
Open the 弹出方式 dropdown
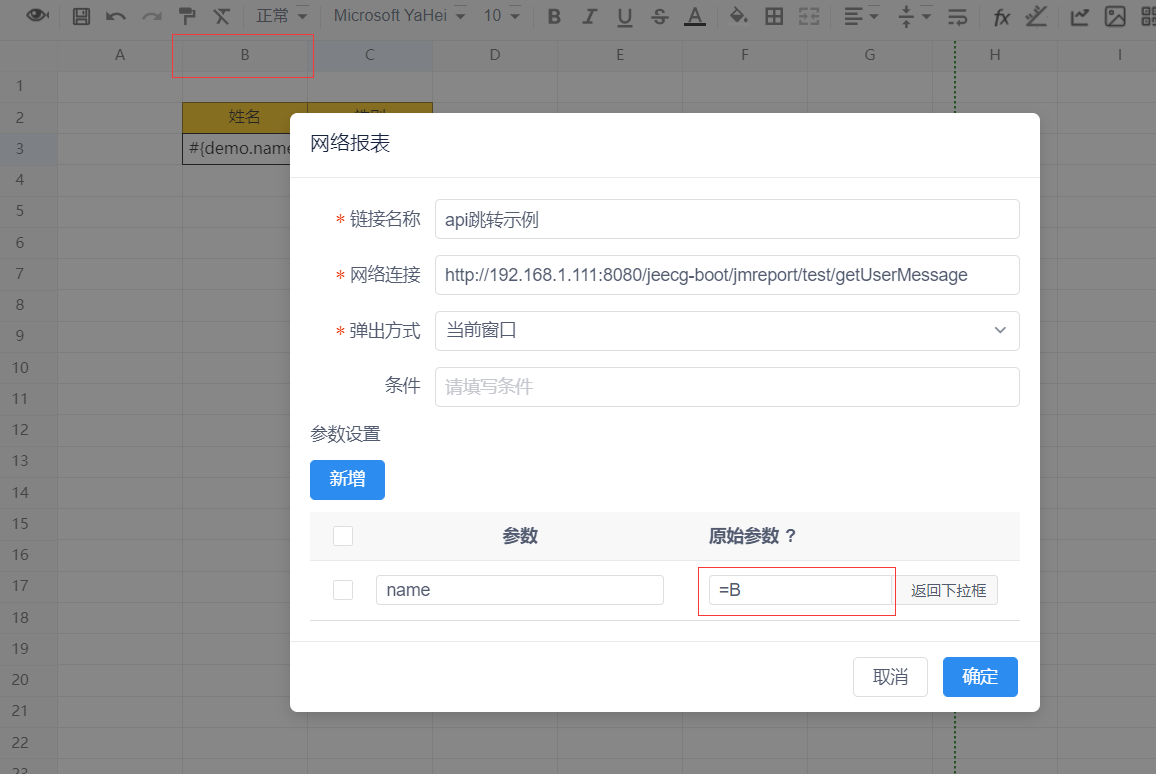tap(727, 331)
